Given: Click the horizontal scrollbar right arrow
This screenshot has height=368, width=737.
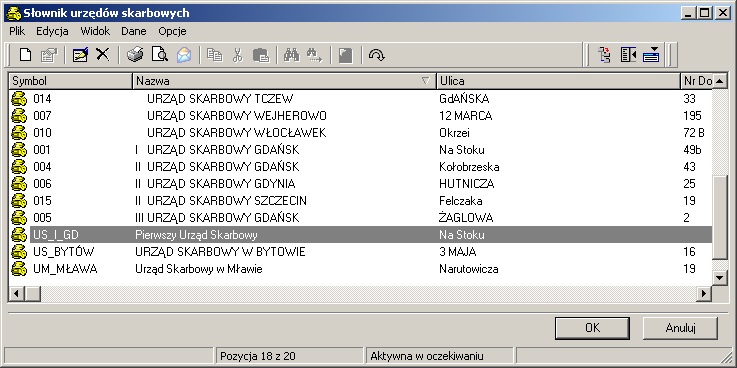Looking at the screenshot, I should 704,293.
